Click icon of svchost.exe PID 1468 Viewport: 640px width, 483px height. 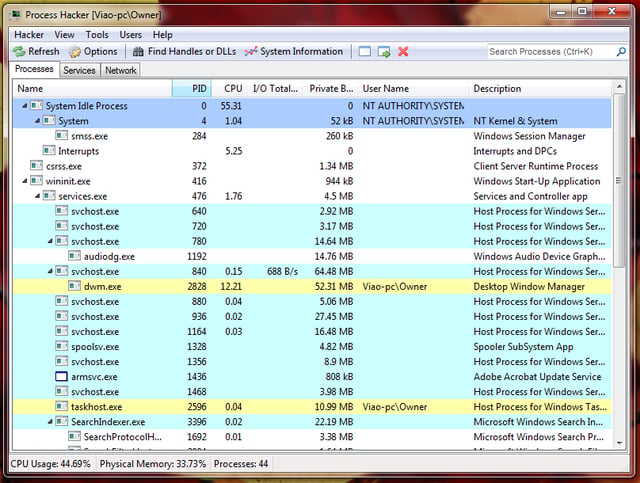(x=62, y=392)
